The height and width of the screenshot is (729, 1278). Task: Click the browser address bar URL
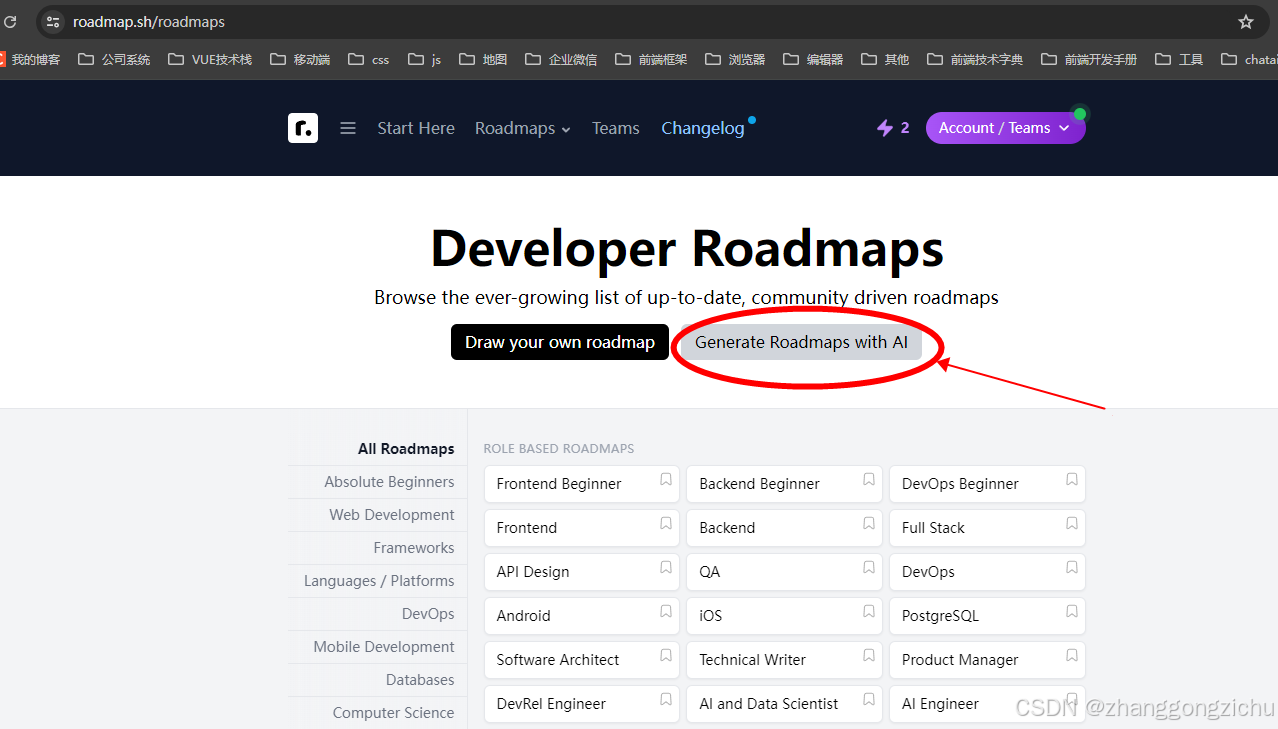pos(149,22)
